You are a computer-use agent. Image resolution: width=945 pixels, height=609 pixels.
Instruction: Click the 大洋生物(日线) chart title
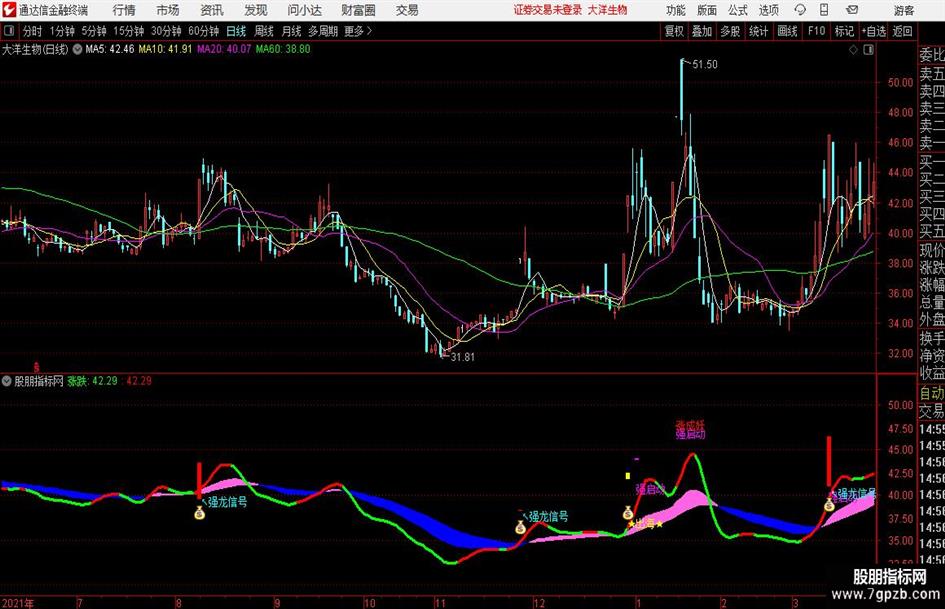(x=35, y=49)
